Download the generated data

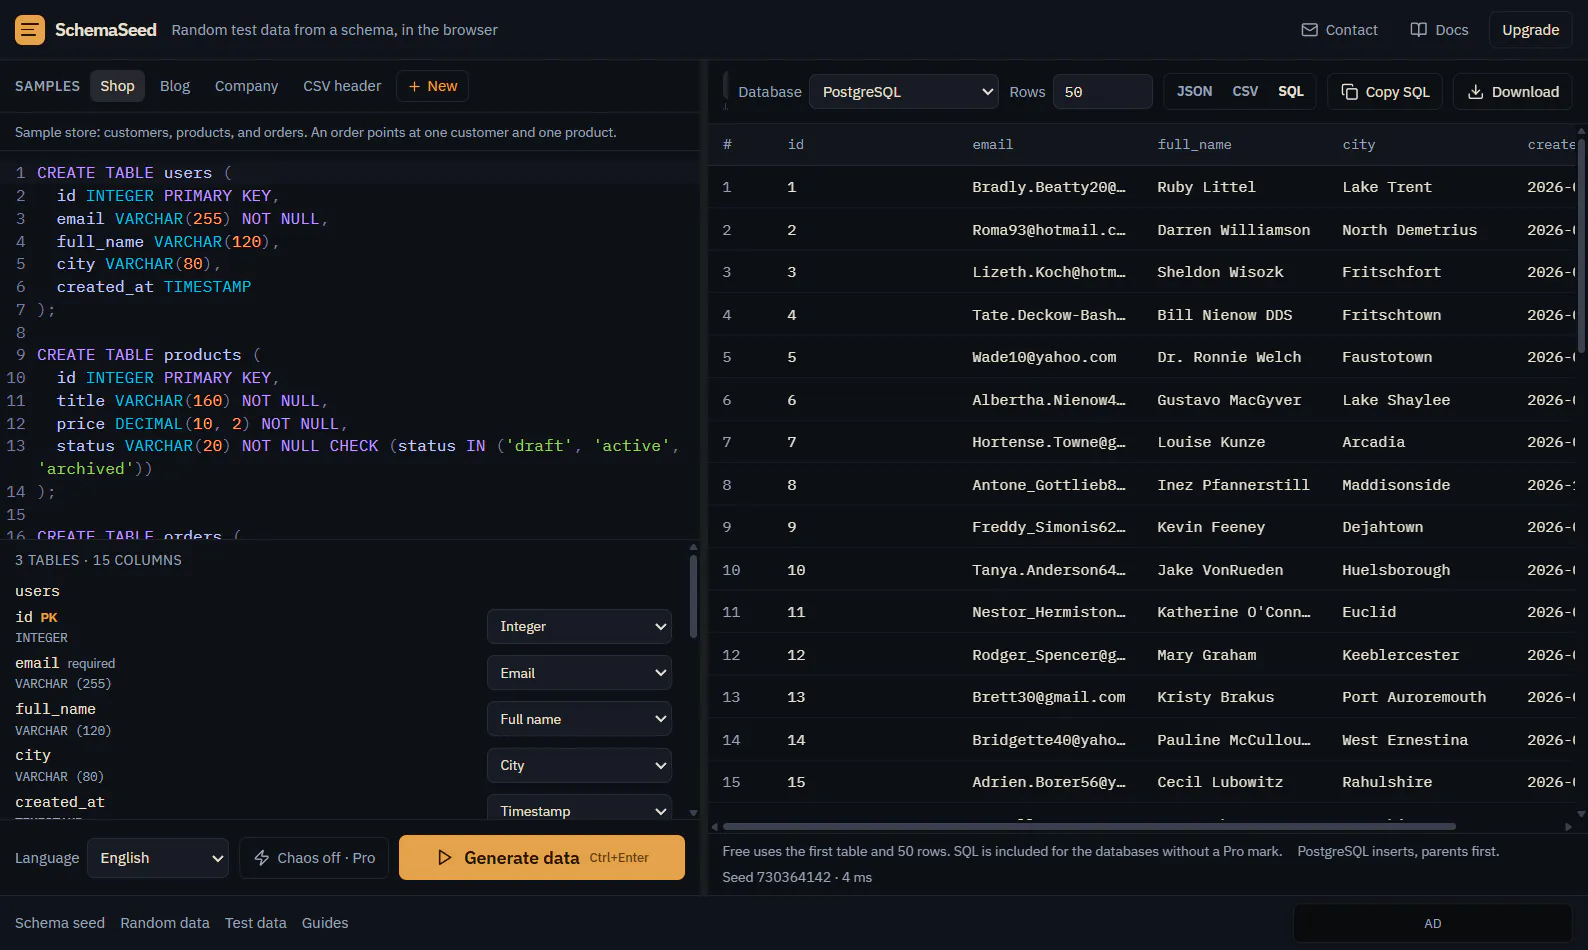[1513, 92]
